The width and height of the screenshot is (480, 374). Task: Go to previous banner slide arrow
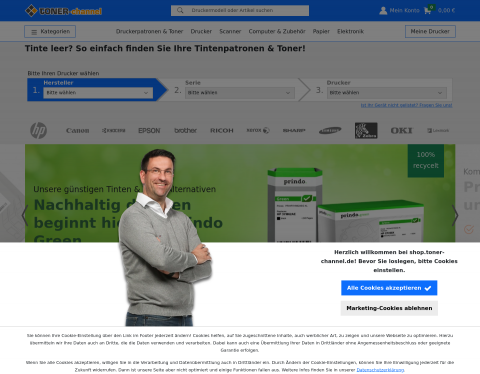click(25, 215)
